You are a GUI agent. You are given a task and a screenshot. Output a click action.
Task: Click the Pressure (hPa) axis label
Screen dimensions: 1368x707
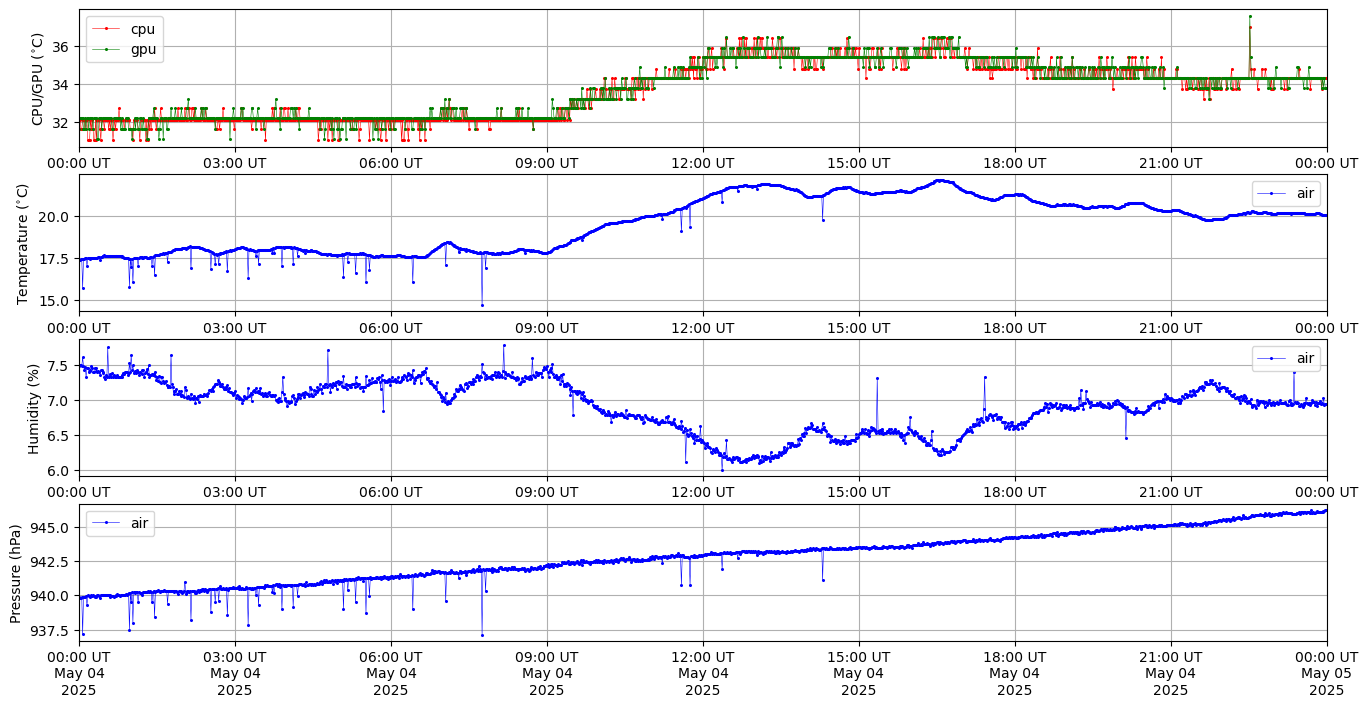[16, 573]
